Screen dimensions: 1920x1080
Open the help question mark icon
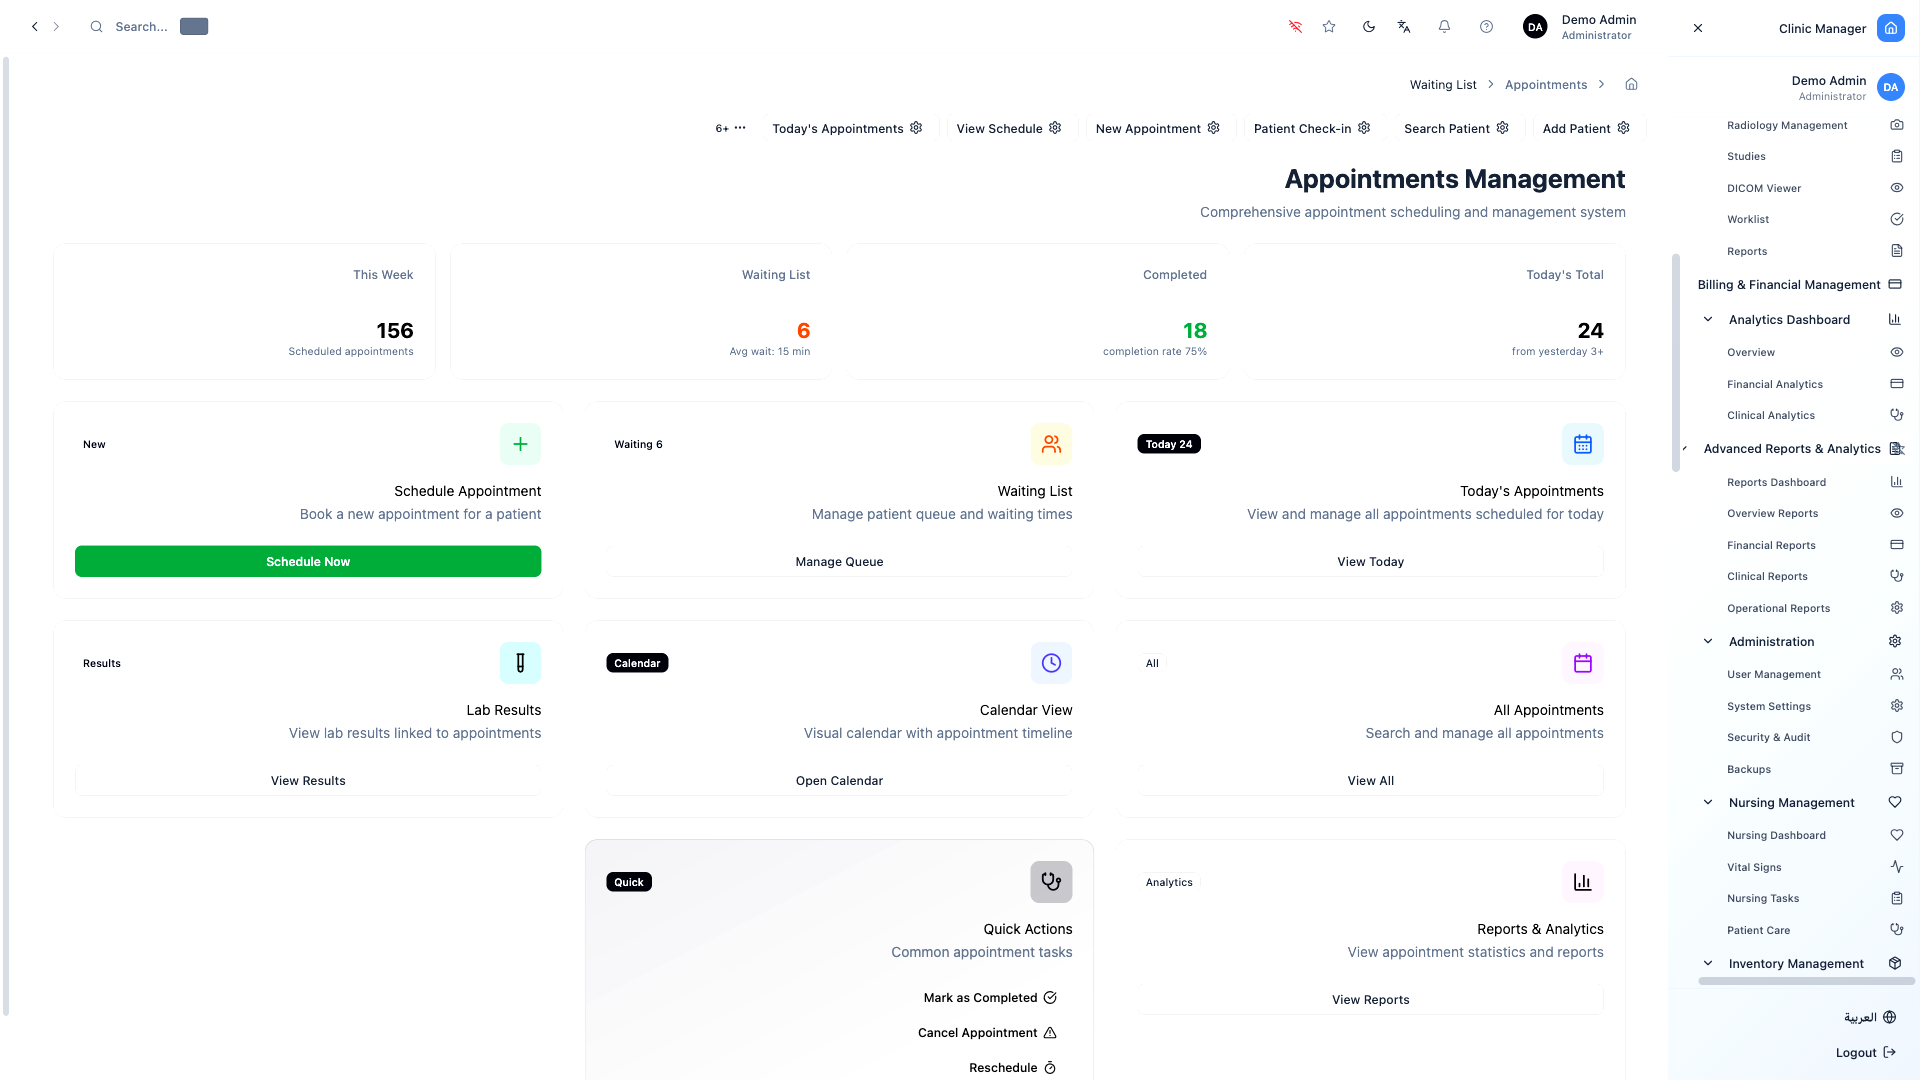pos(1486,27)
